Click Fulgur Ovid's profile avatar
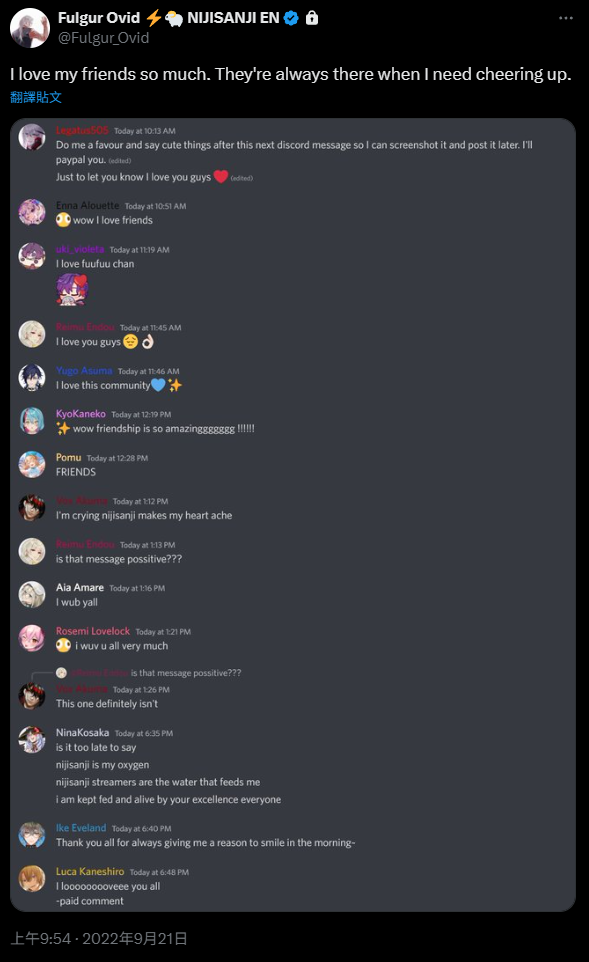589x962 pixels. click(30, 28)
